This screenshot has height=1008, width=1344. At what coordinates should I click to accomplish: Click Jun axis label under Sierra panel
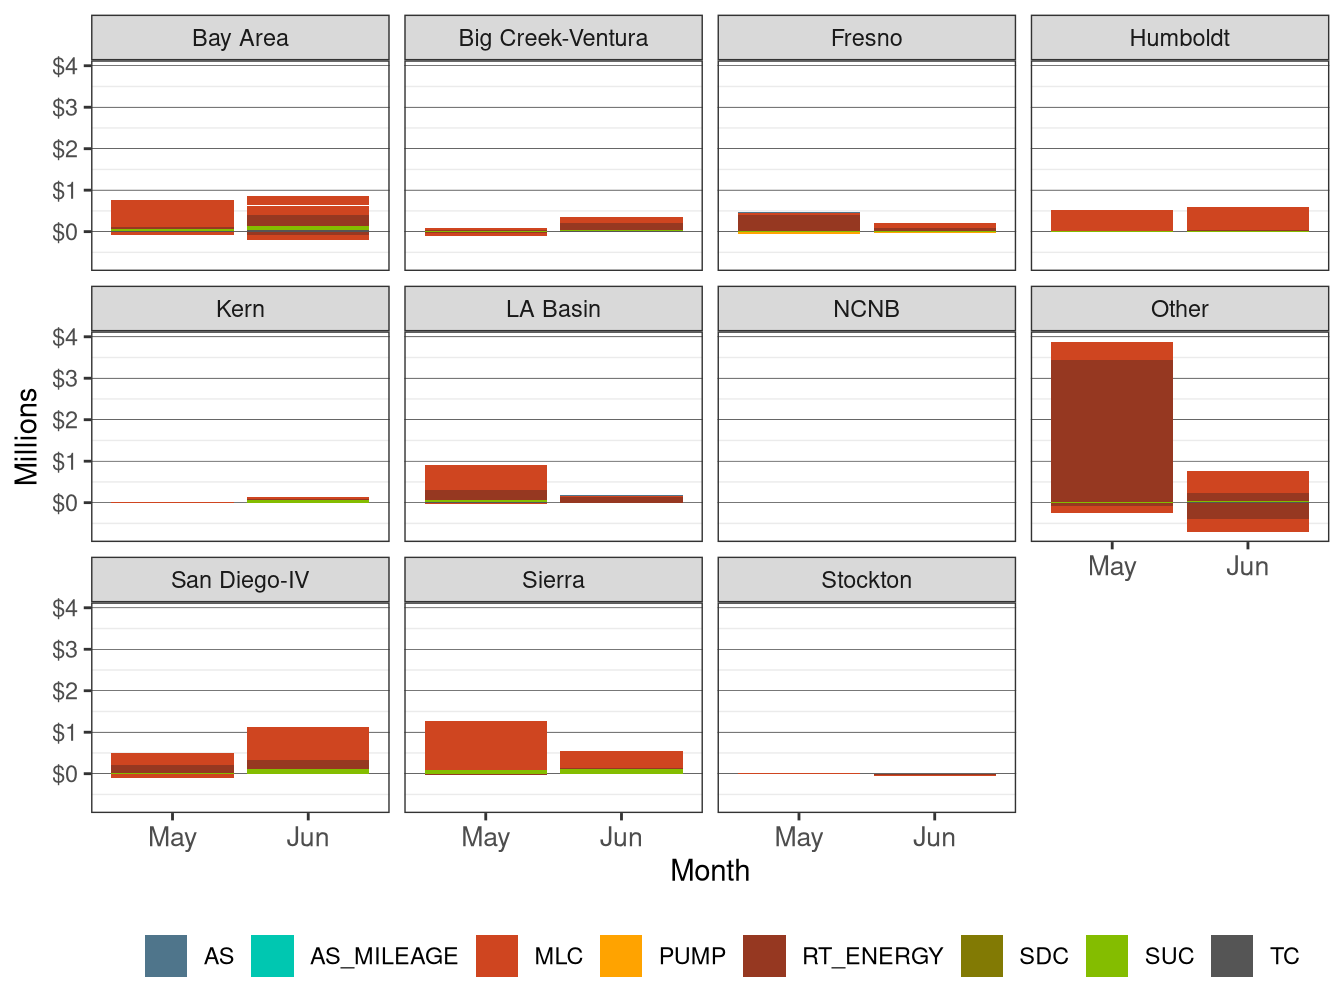pos(621,837)
